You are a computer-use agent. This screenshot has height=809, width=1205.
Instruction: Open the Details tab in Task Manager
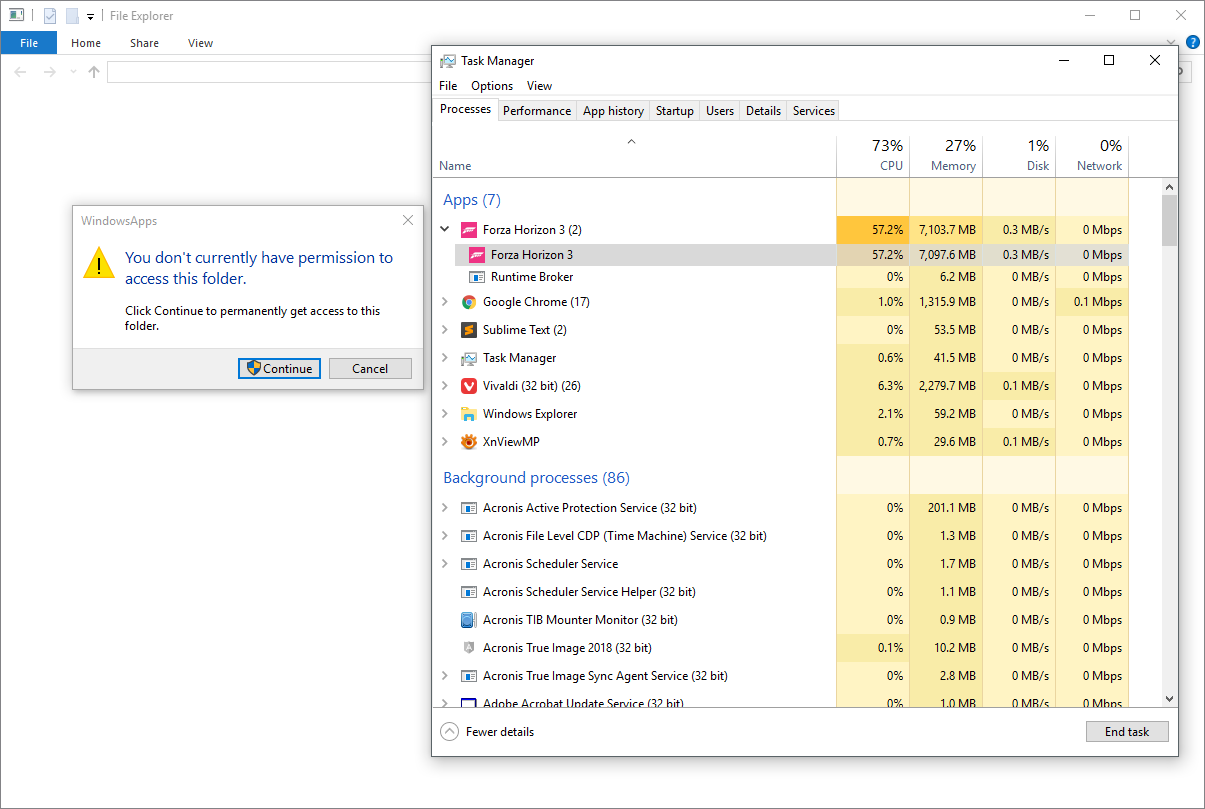763,111
